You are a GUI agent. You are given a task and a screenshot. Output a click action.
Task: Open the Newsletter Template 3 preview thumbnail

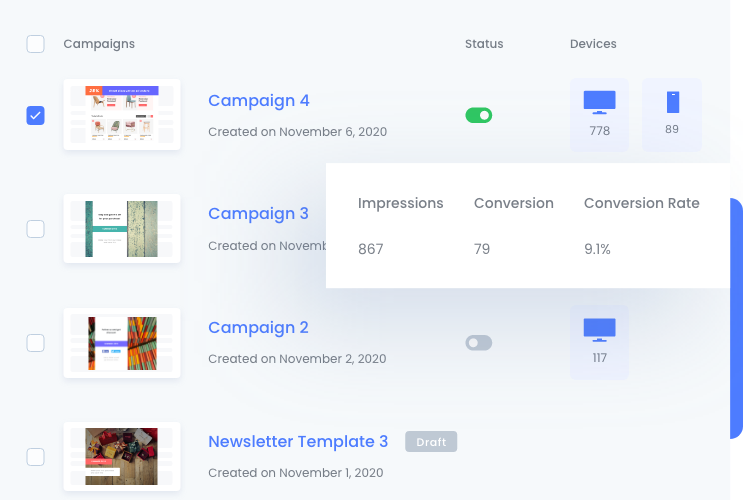[122, 456]
